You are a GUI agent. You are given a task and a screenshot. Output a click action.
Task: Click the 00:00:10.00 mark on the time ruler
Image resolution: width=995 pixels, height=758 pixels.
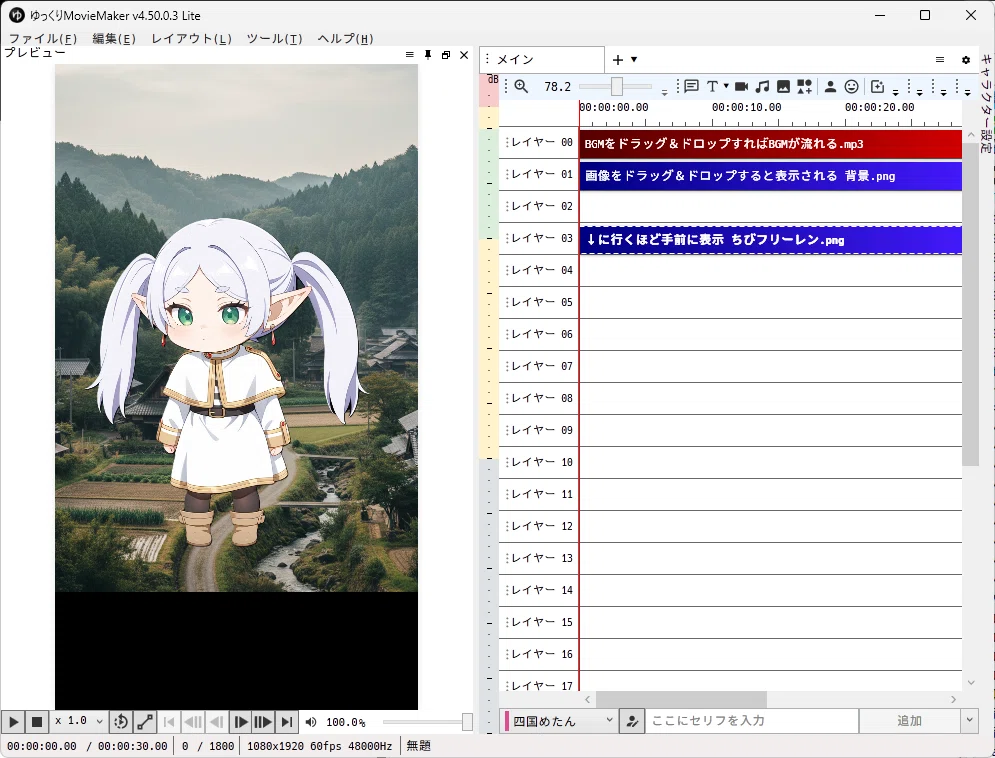click(x=747, y=107)
